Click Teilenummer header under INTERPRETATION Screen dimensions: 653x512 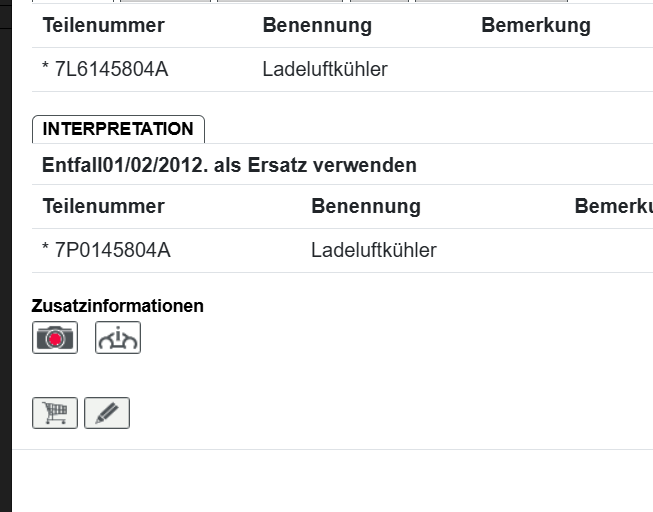pyautogui.click(x=103, y=207)
